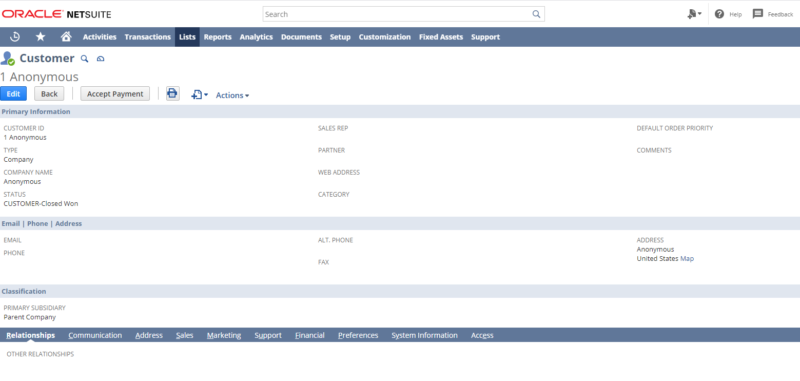
Task: Switch to the Preferences subtab
Action: 358,335
